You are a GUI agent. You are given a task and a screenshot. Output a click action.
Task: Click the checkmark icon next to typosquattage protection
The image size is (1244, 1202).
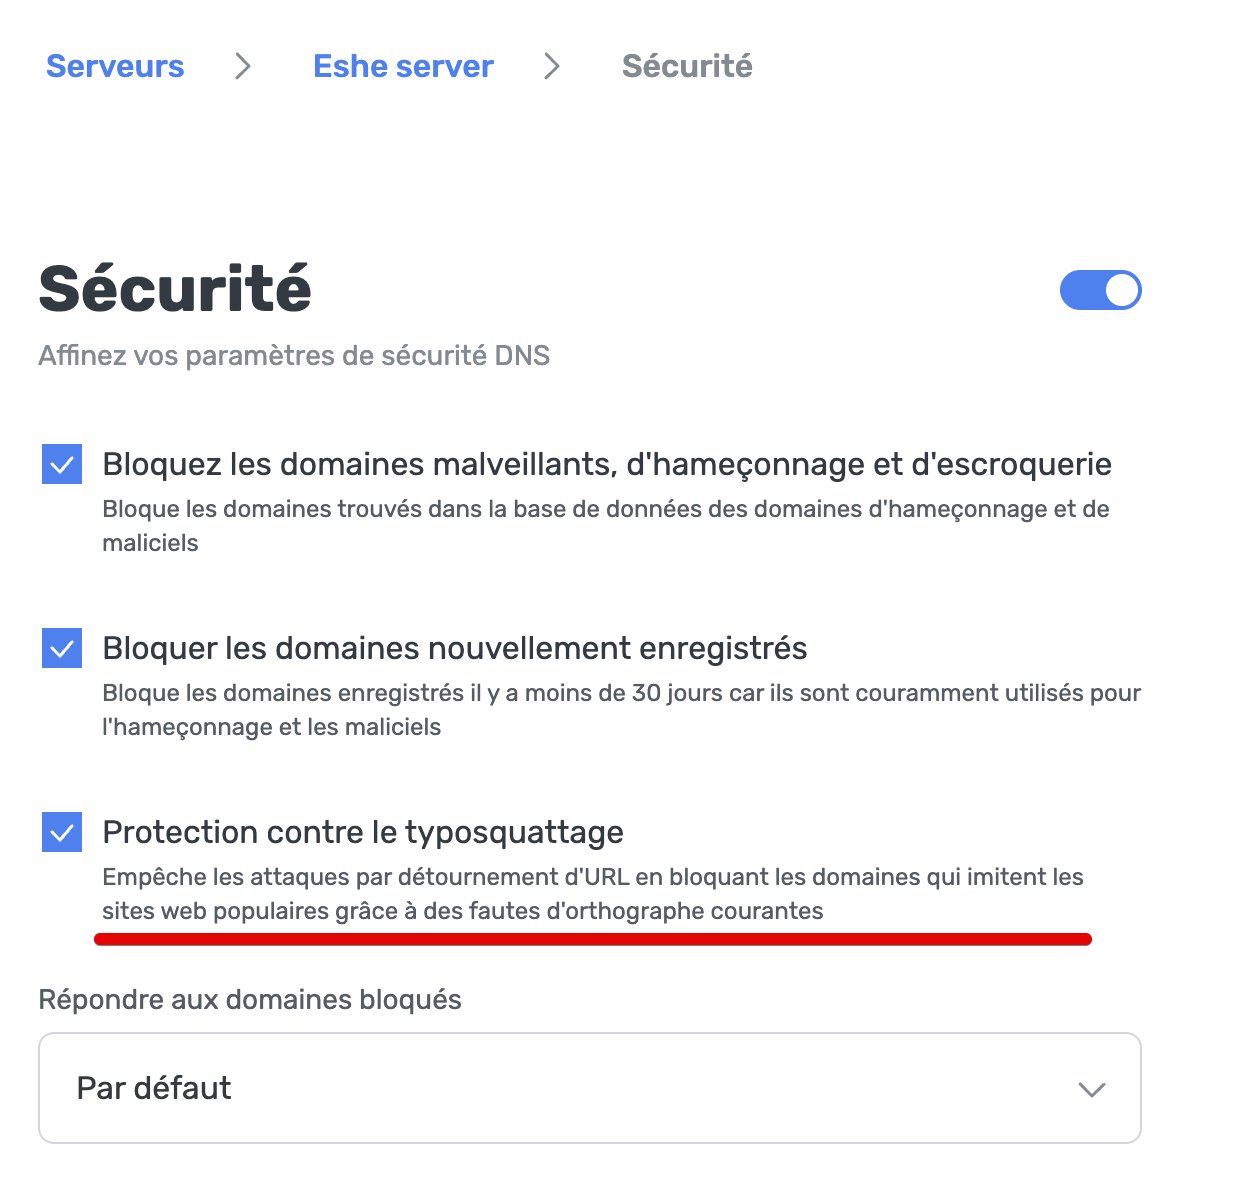click(62, 832)
